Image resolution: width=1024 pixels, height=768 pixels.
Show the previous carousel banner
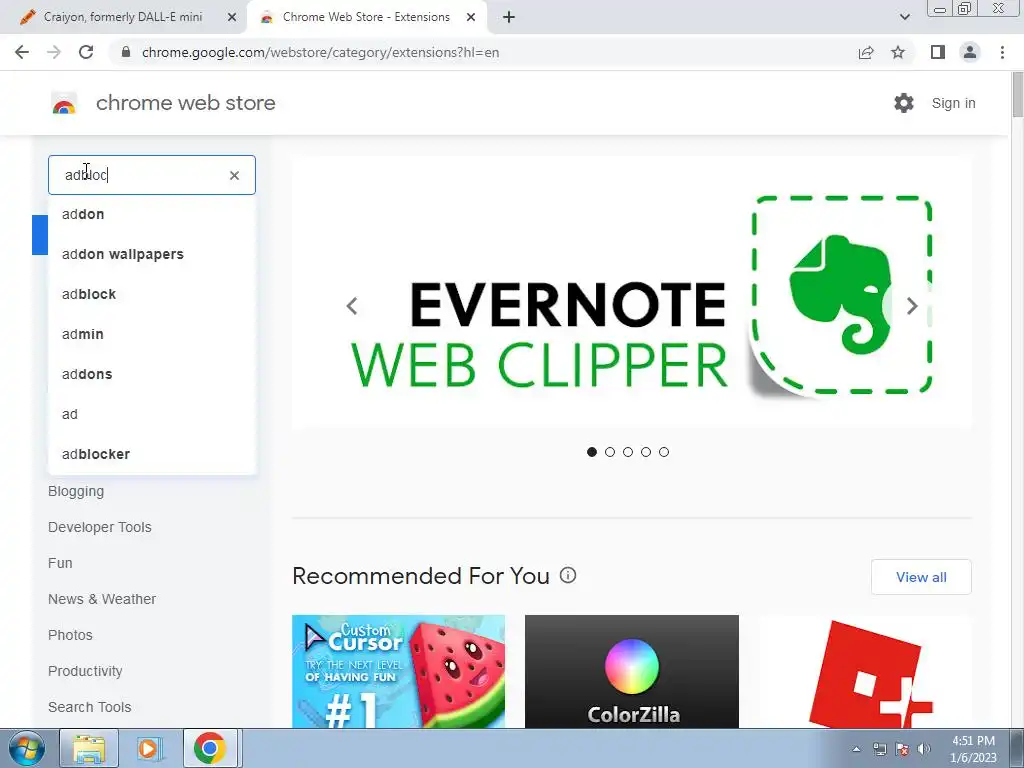[352, 306]
